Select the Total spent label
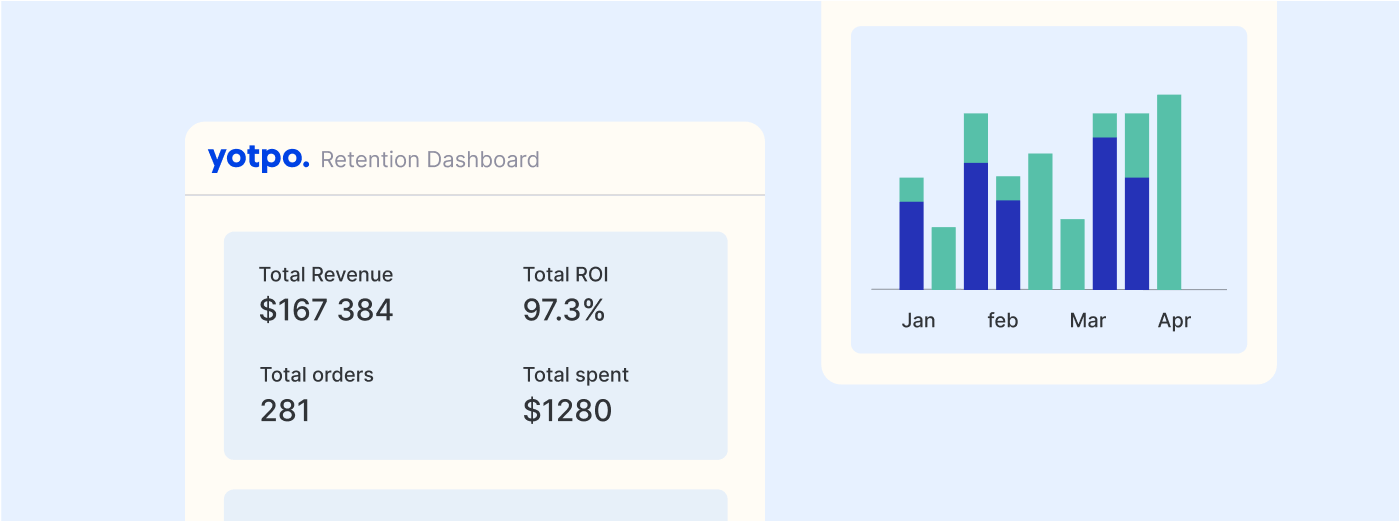This screenshot has width=1399, height=521. (576, 375)
